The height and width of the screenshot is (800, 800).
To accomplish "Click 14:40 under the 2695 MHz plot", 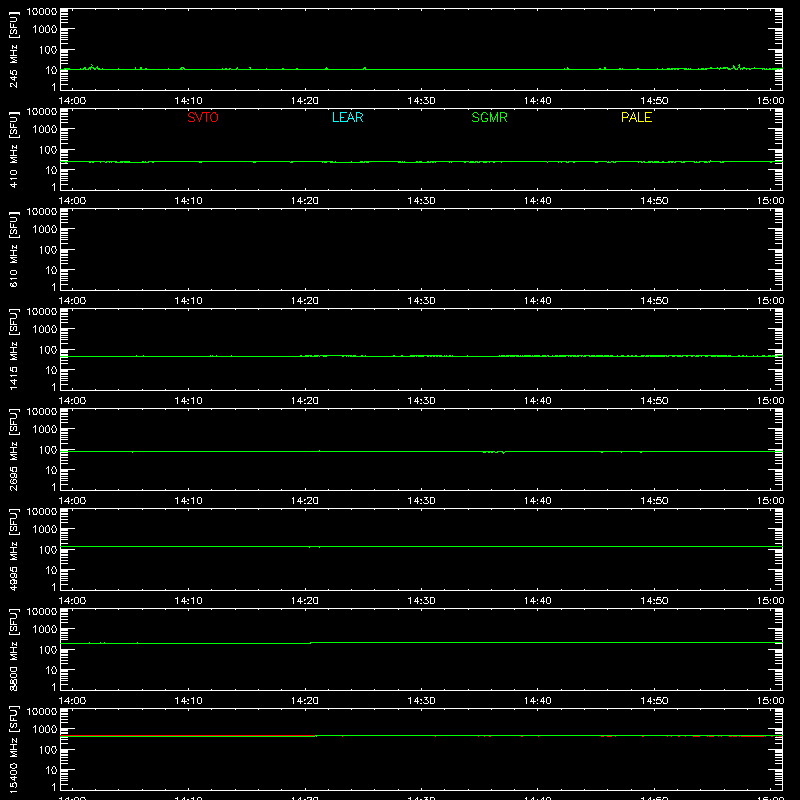I will [538, 501].
